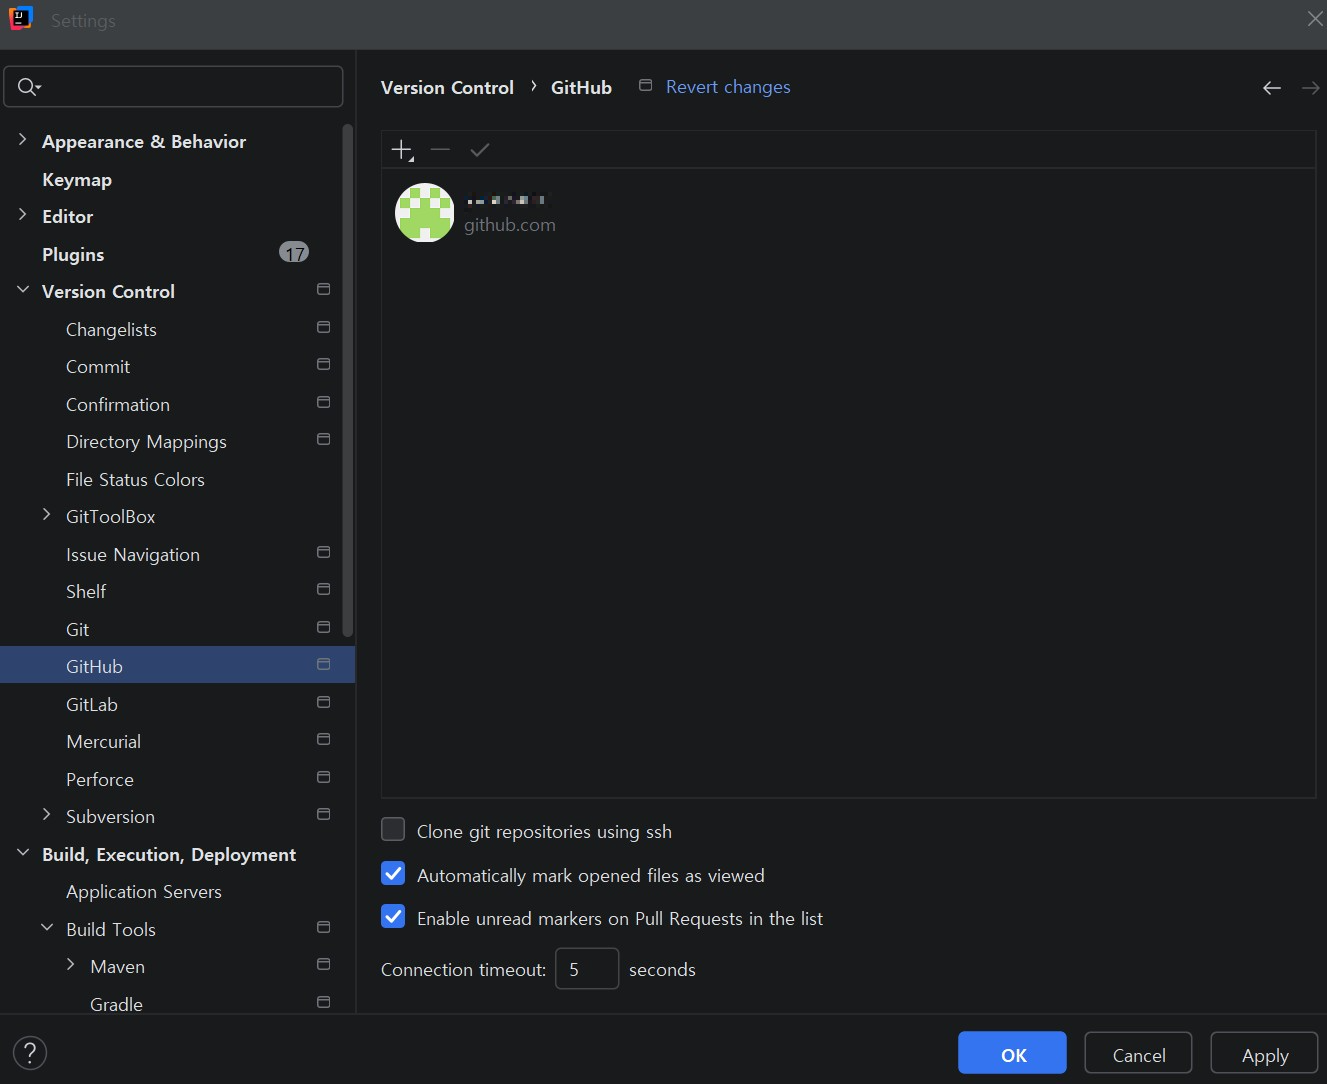Select the github.com account entry text
Image resolution: width=1327 pixels, height=1084 pixels.
510,225
